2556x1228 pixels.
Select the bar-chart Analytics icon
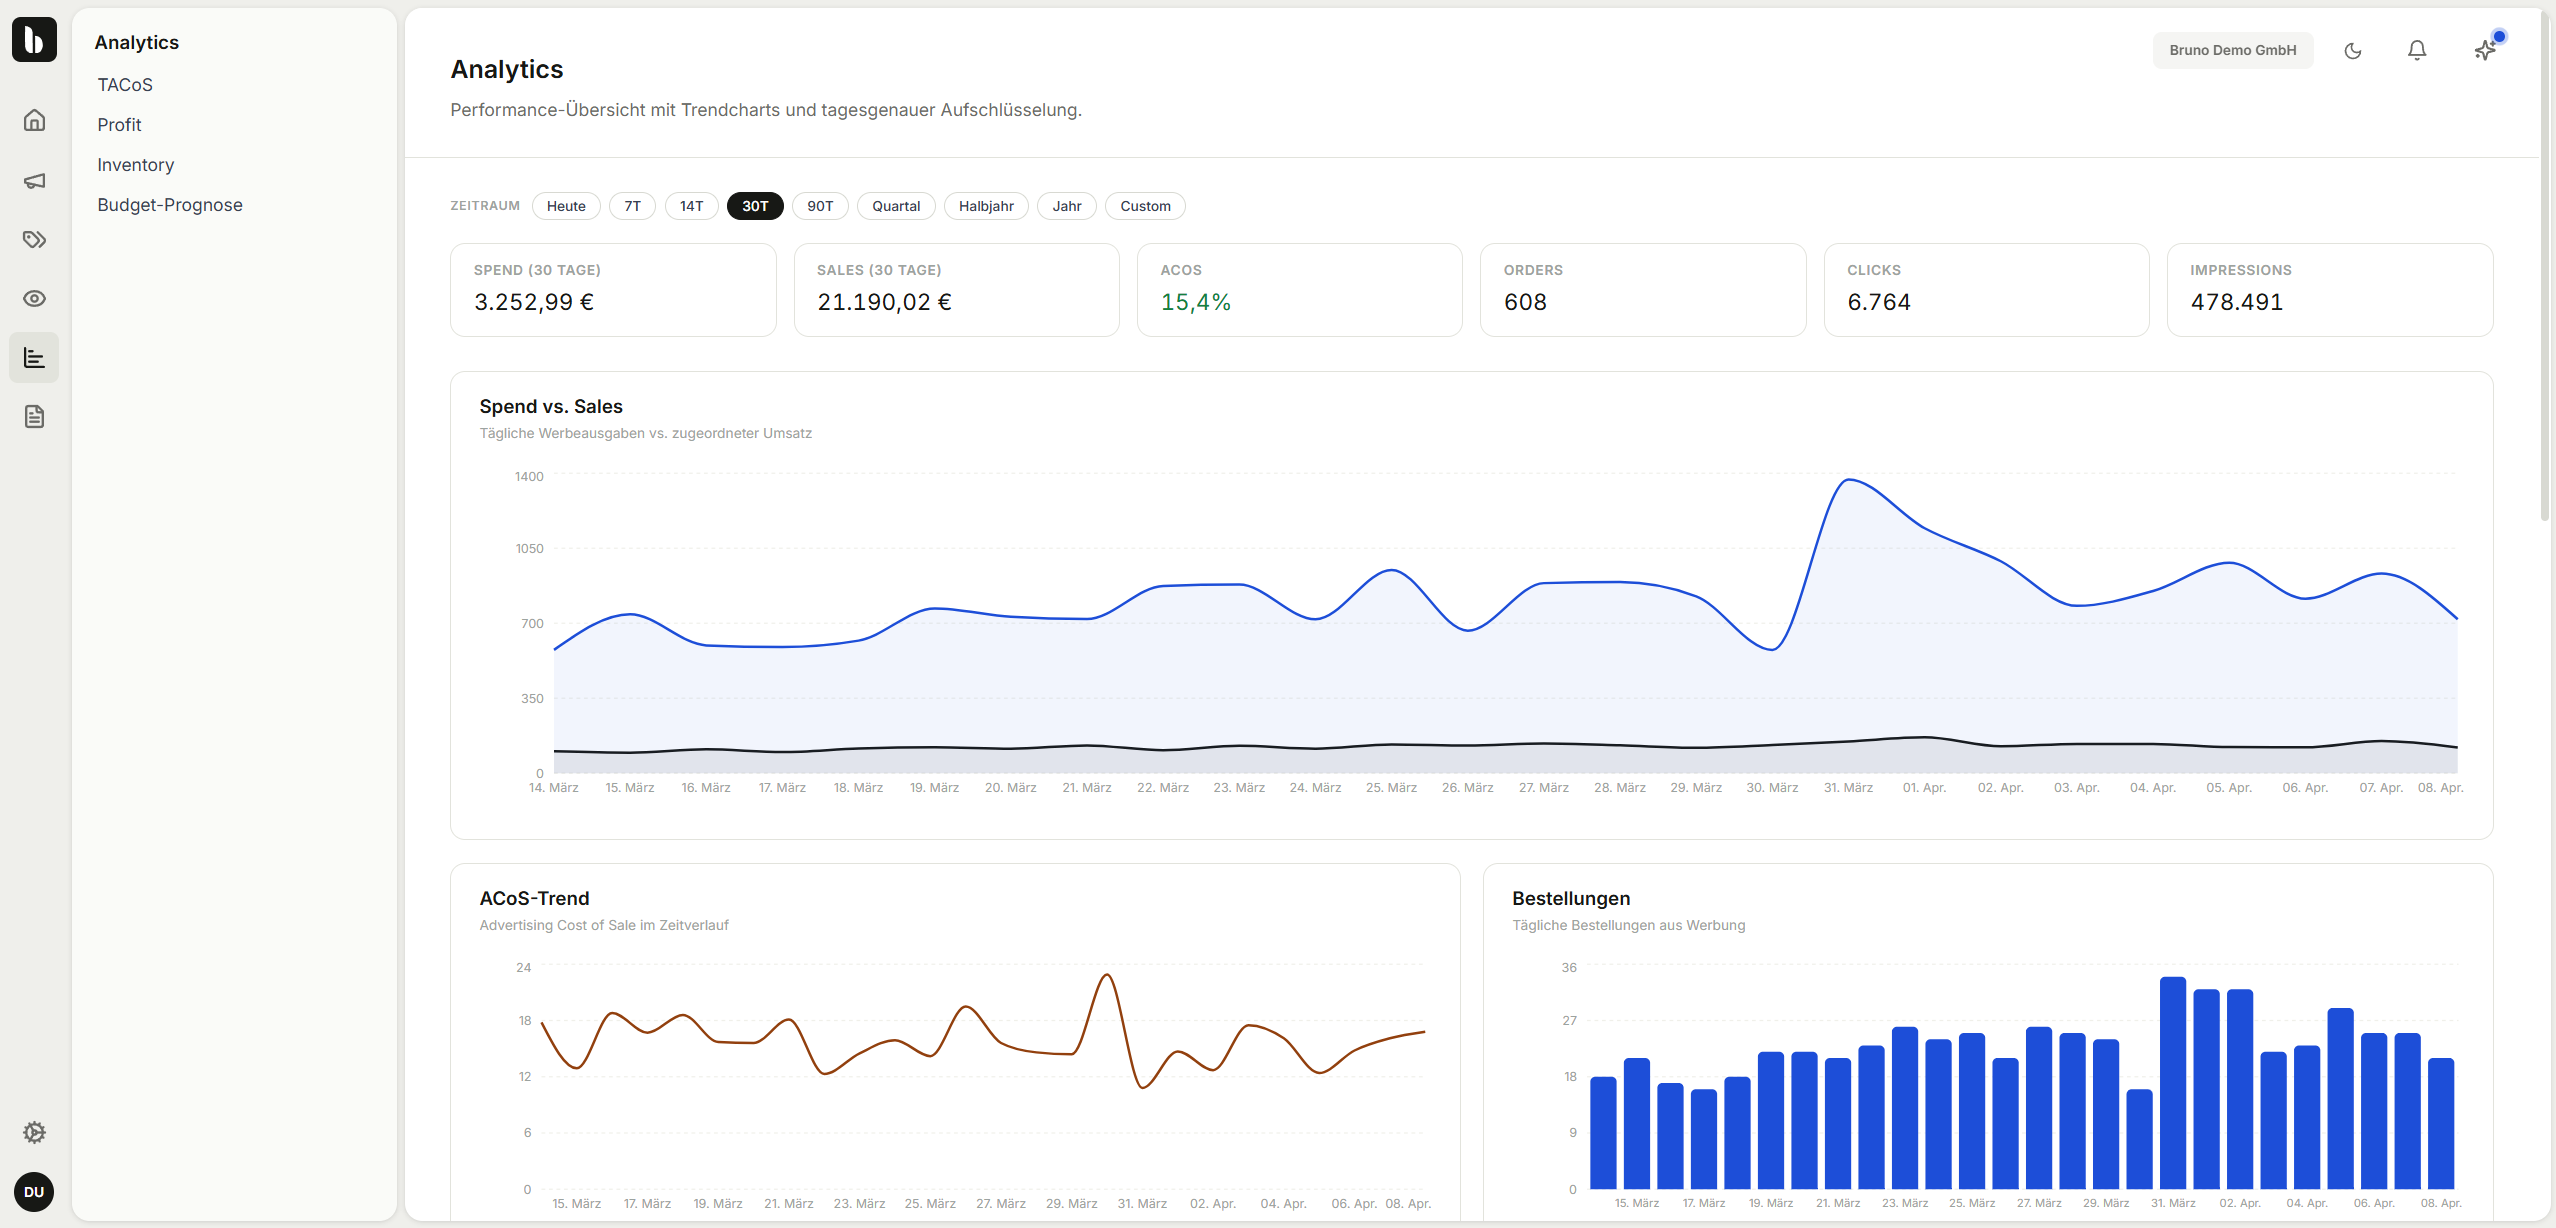[34, 357]
